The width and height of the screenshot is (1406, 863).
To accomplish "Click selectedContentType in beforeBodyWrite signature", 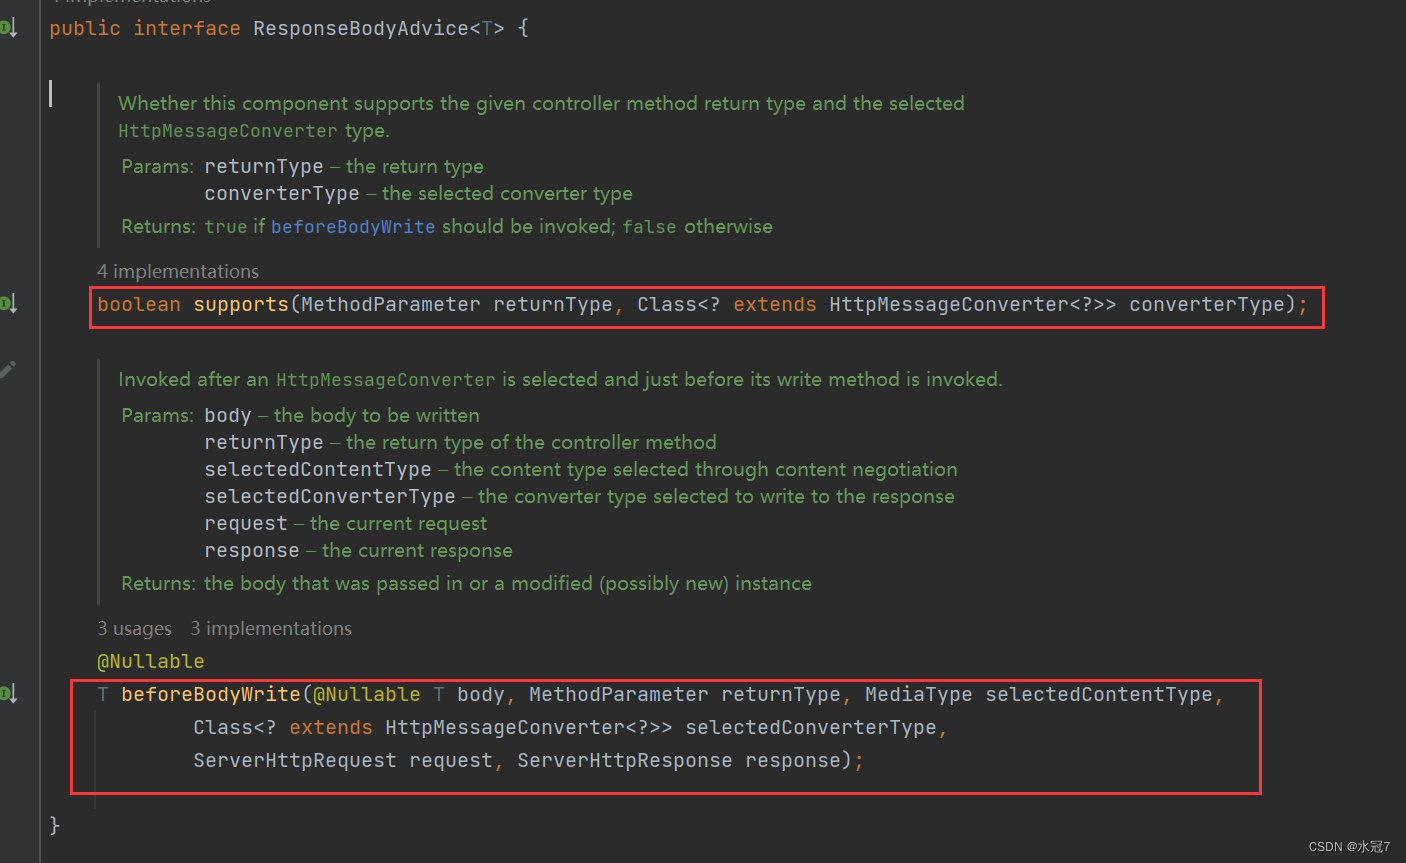I will tap(1099, 694).
